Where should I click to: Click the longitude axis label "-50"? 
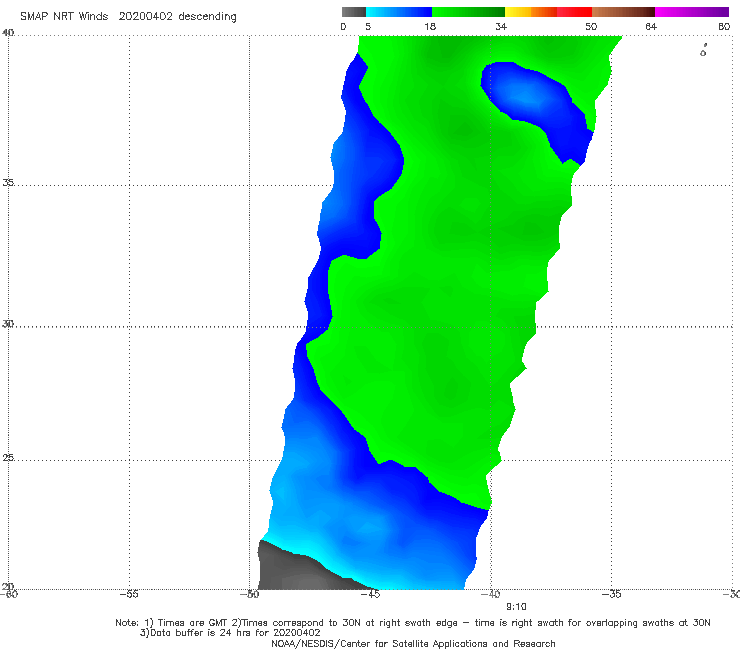coord(249,594)
